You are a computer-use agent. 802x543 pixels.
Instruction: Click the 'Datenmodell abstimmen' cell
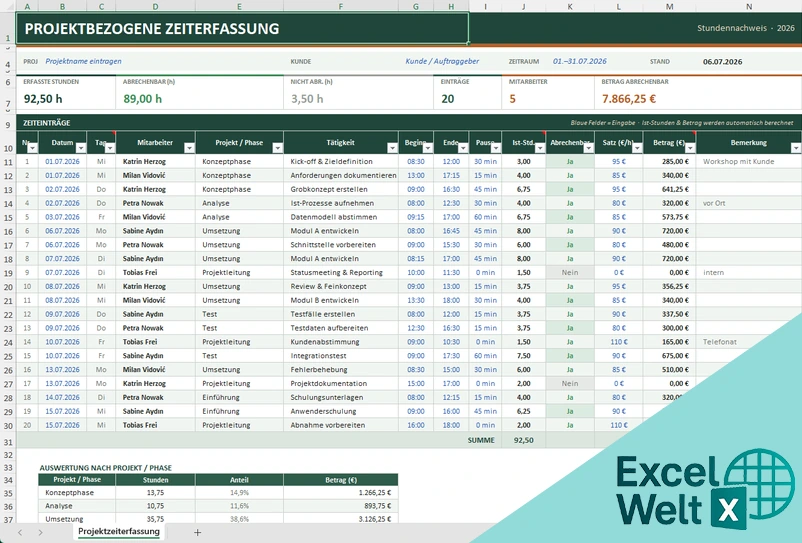click(341, 217)
